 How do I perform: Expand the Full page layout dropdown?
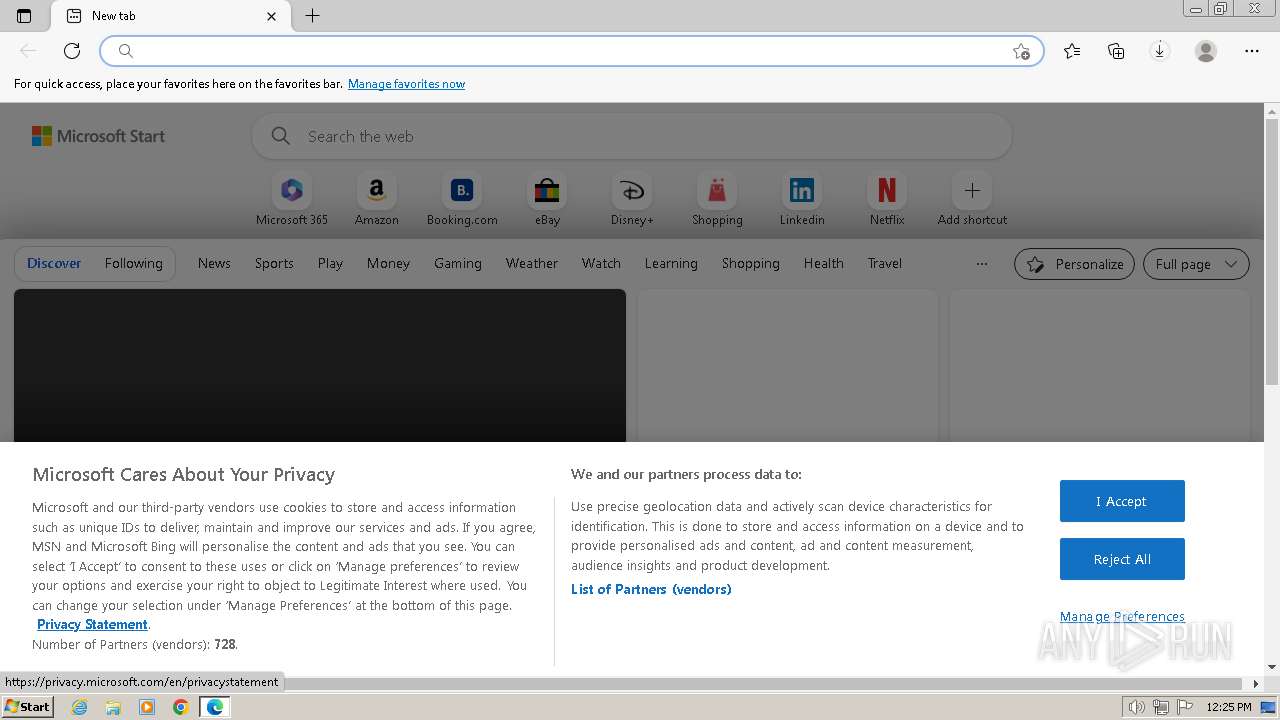(1196, 264)
